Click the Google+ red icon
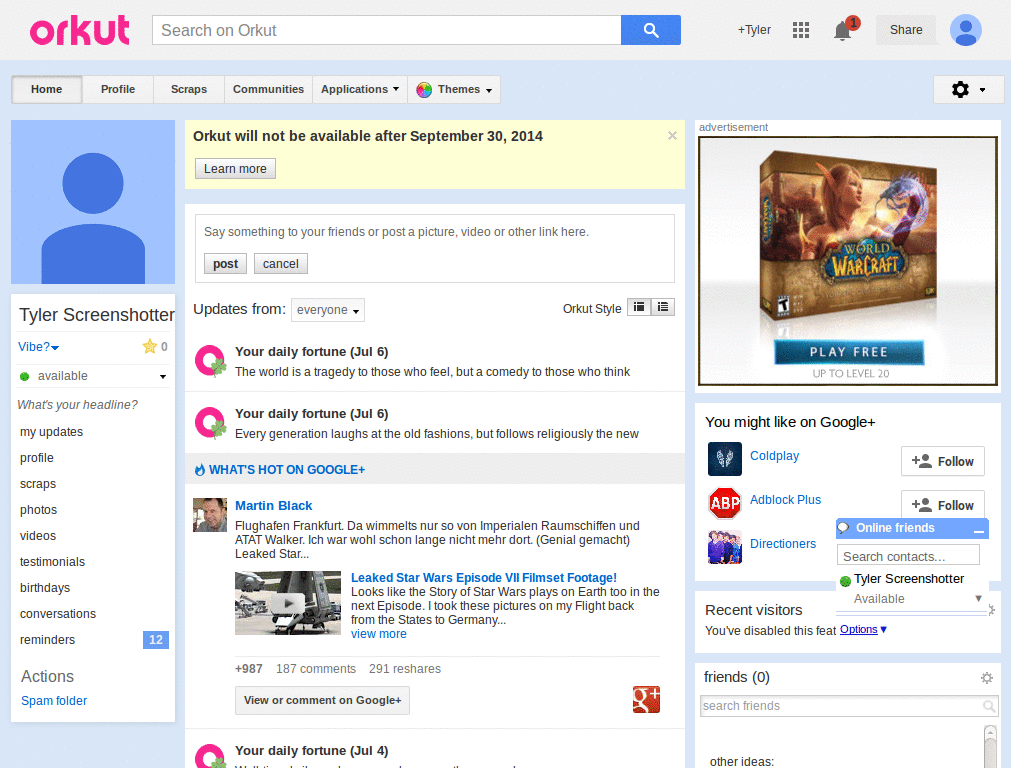 tap(646, 699)
